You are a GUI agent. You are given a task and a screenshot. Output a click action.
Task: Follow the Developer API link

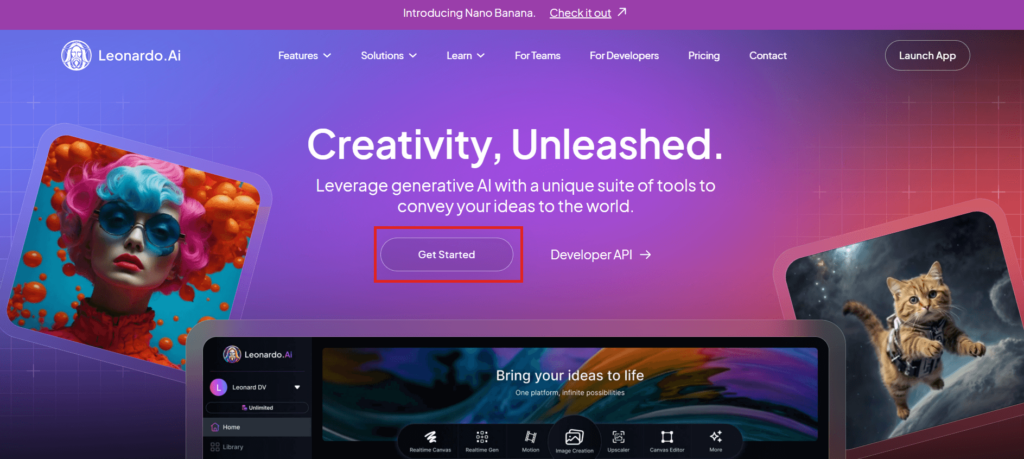(x=601, y=255)
